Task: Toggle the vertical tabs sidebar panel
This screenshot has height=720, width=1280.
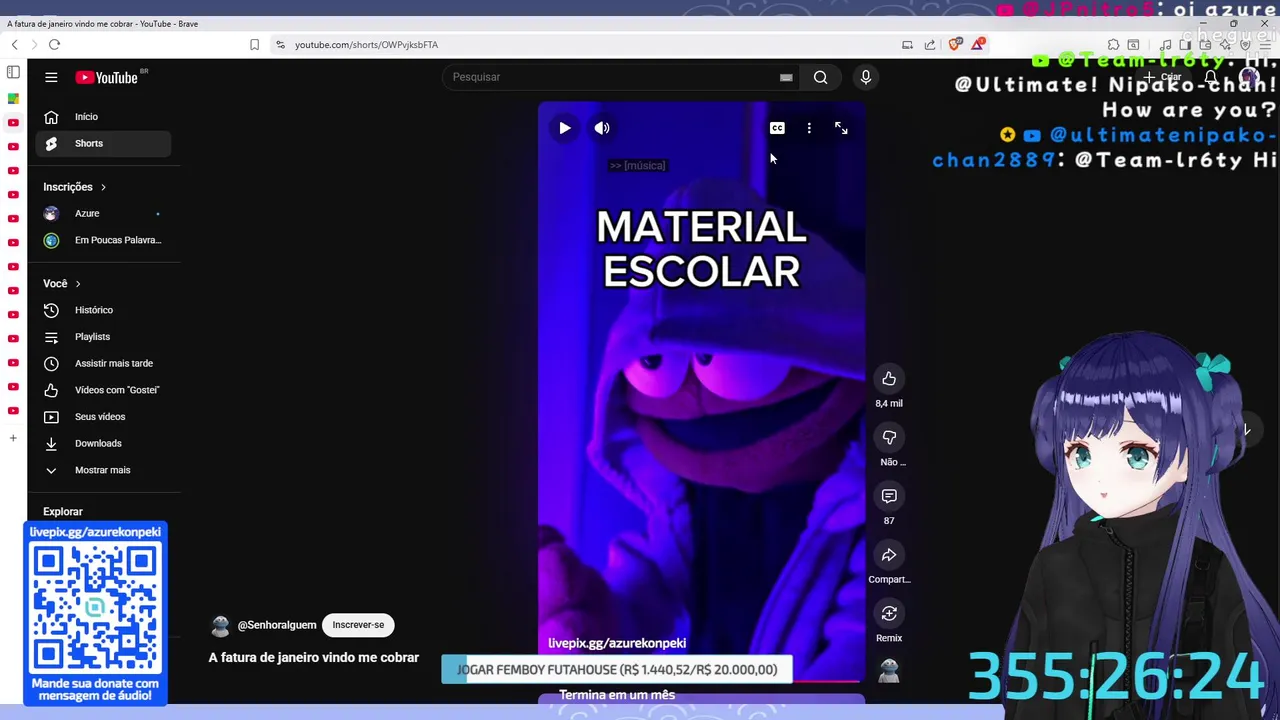Action: [x=13, y=72]
